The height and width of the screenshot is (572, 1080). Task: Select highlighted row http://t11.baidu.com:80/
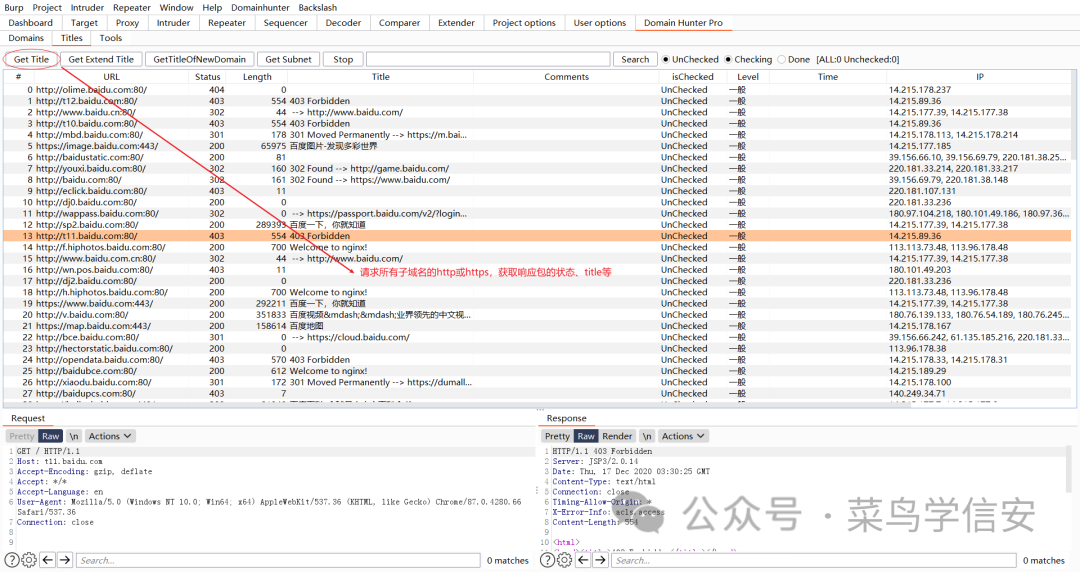pos(537,236)
